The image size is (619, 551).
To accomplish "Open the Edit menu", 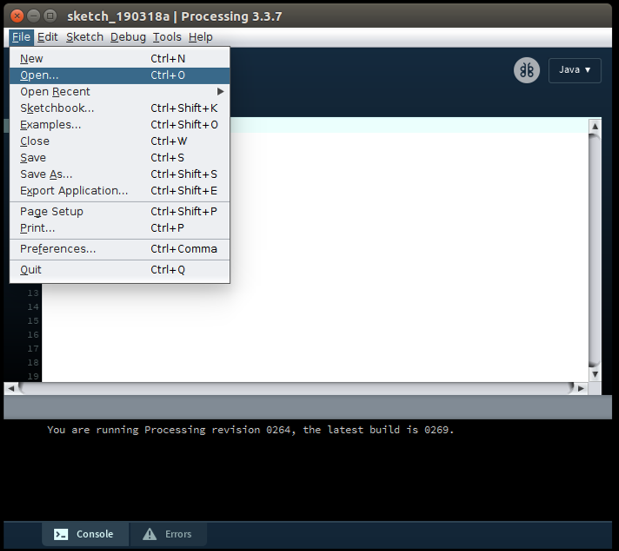I will pyautogui.click(x=47, y=37).
